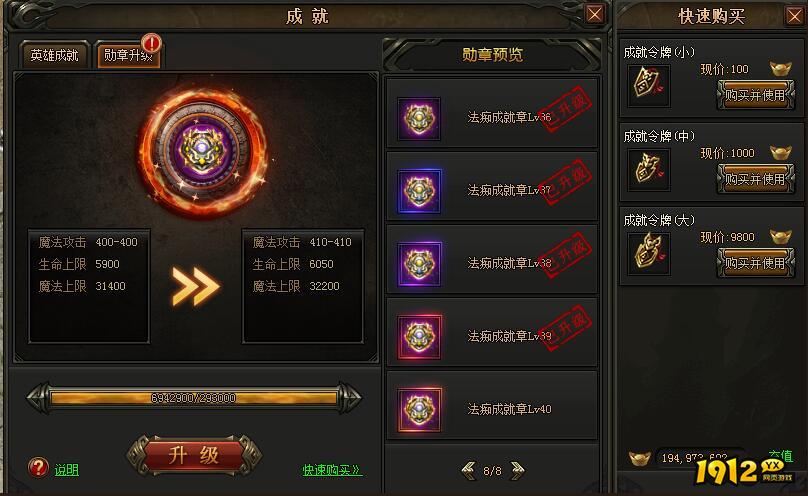Click the 成就令牌(小) token icon

[649, 85]
